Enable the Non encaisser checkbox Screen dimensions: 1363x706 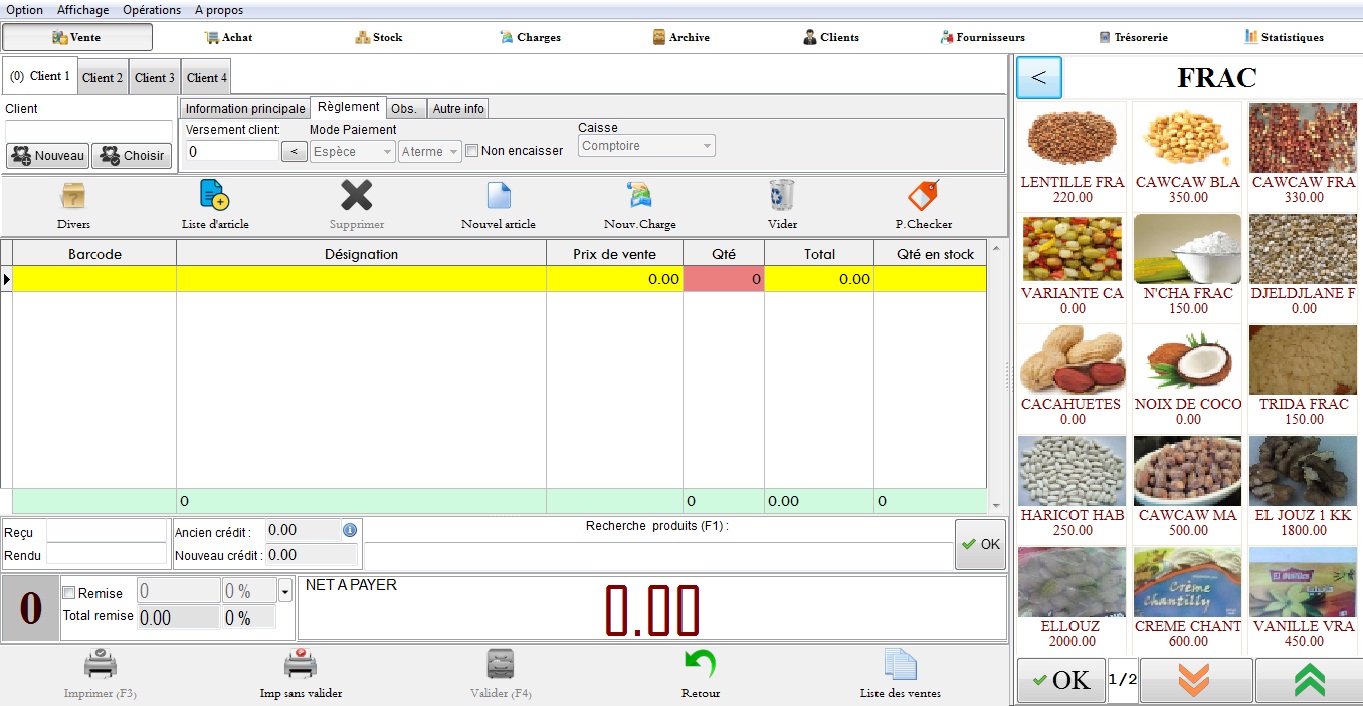[x=472, y=151]
